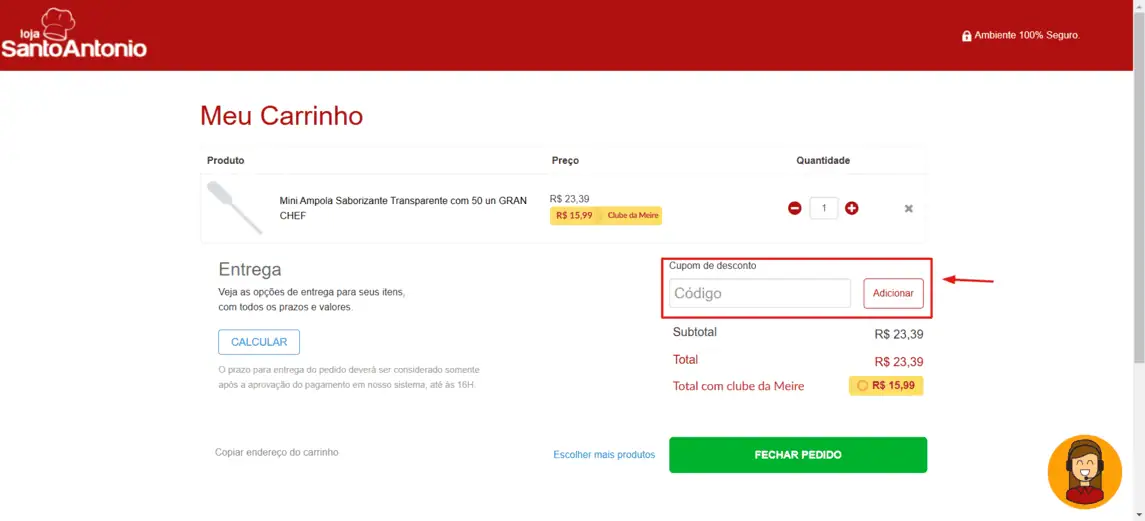Click the quantity number field
This screenshot has width=1145, height=521.
coord(824,208)
